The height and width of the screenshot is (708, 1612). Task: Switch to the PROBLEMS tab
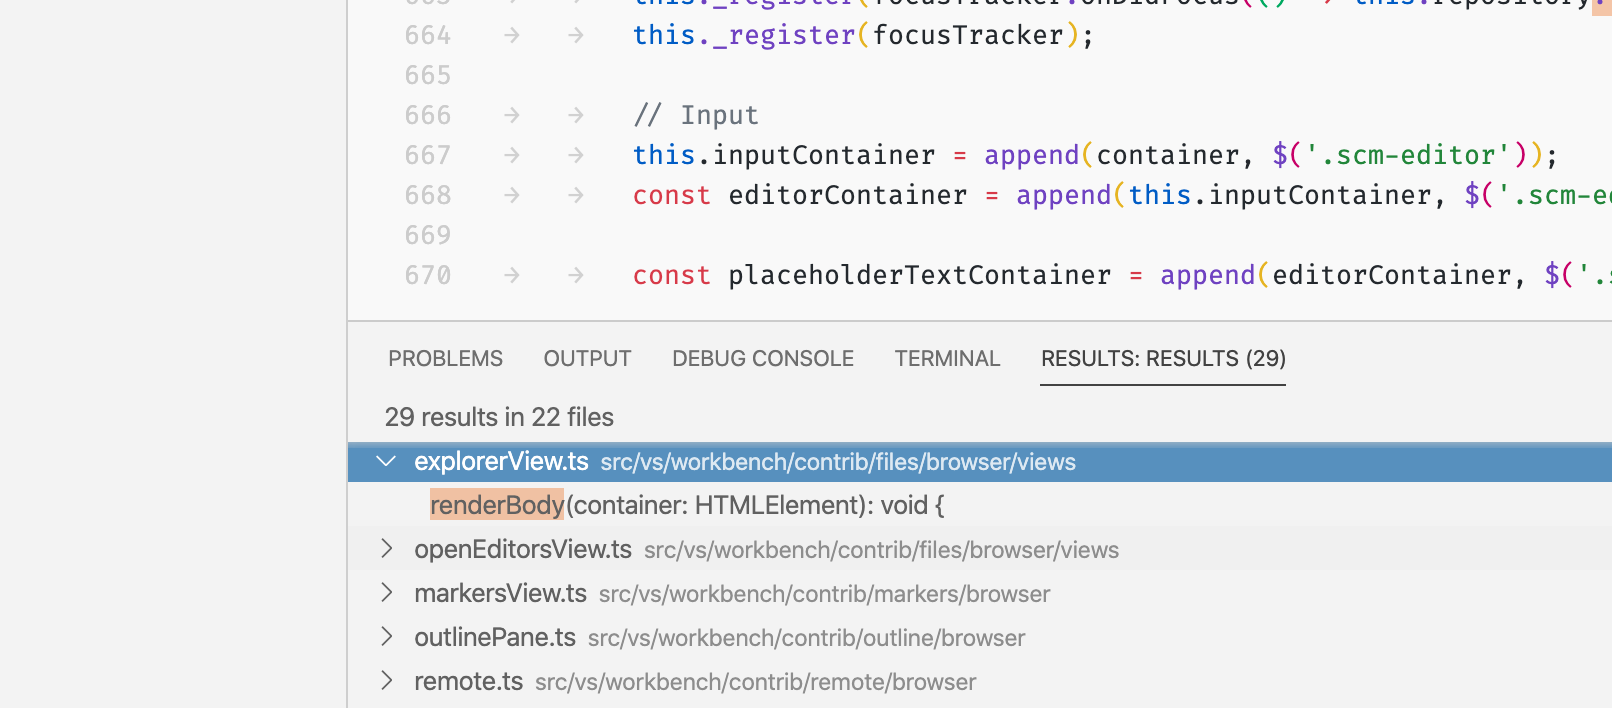click(x=445, y=358)
